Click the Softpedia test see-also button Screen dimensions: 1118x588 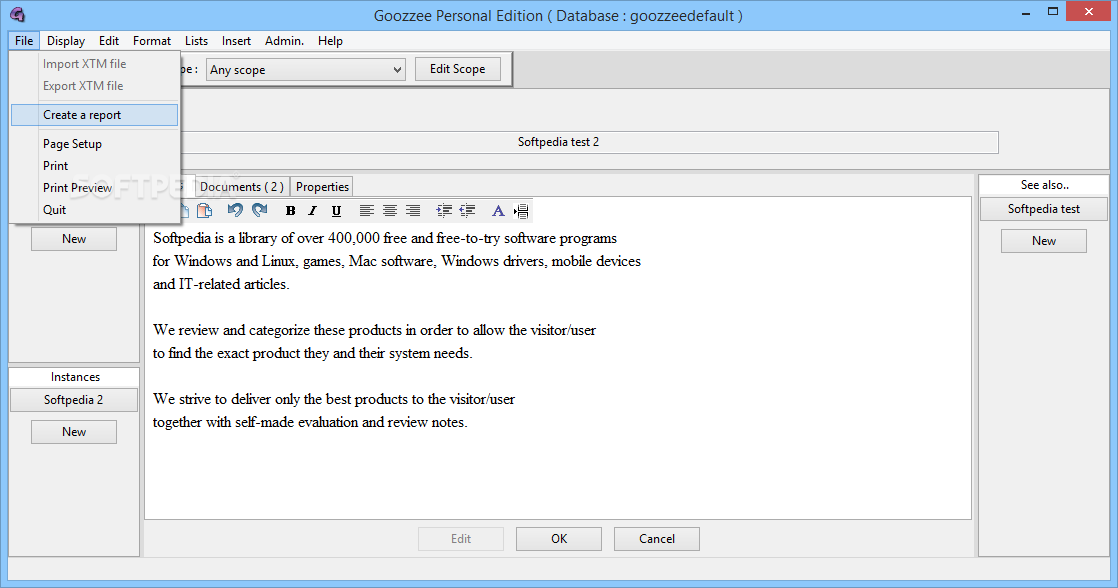(1044, 209)
